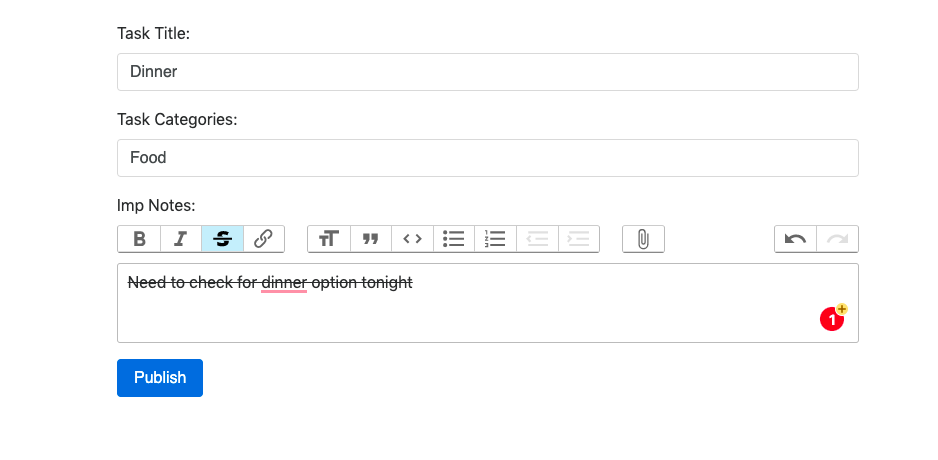Image resolution: width=938 pixels, height=460 pixels.
Task: Attach a file with the paperclip icon
Action: tap(644, 239)
